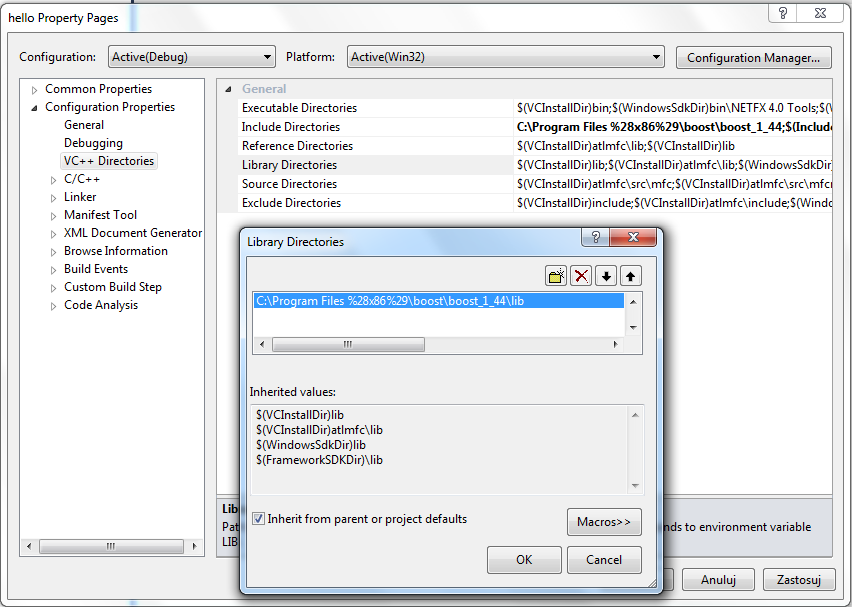
Task: Click OK in Library Directories dialog
Action: point(524,560)
